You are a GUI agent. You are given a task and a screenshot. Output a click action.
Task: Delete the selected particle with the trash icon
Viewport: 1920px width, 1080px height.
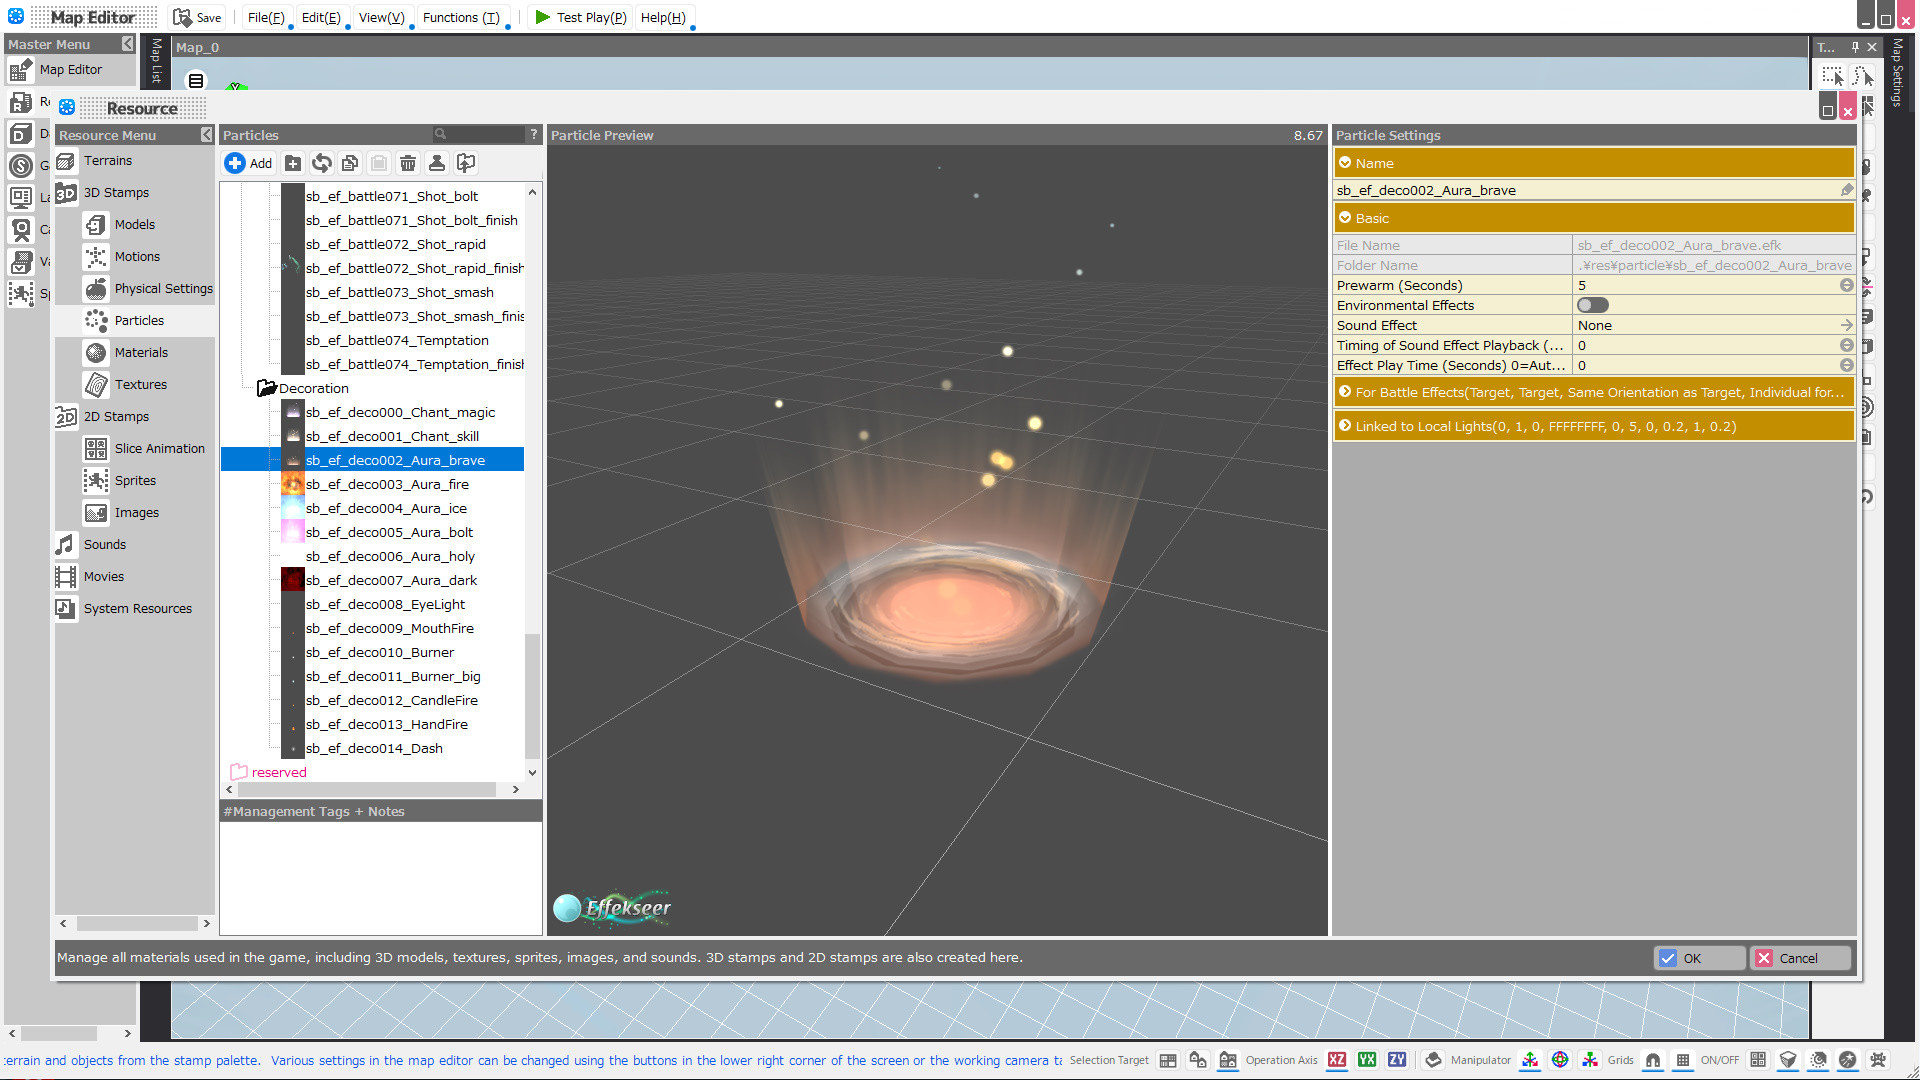(x=408, y=163)
